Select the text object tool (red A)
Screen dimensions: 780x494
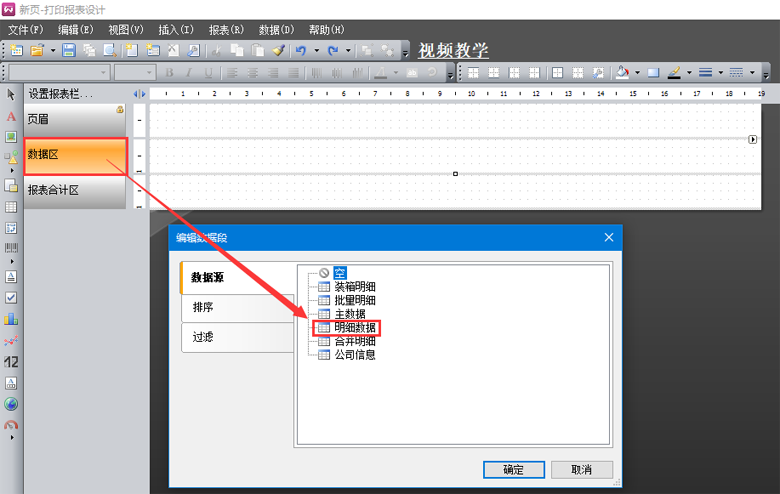coord(11,116)
